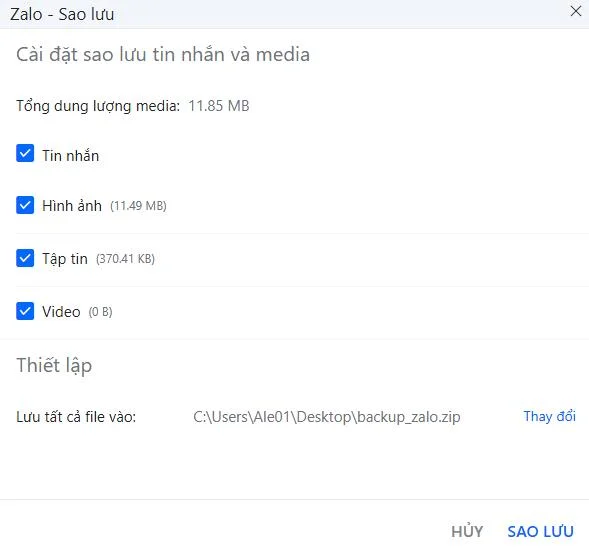The width and height of the screenshot is (589, 556).
Task: Click the Hình ảnh label text
Action: pyautogui.click(x=72, y=206)
